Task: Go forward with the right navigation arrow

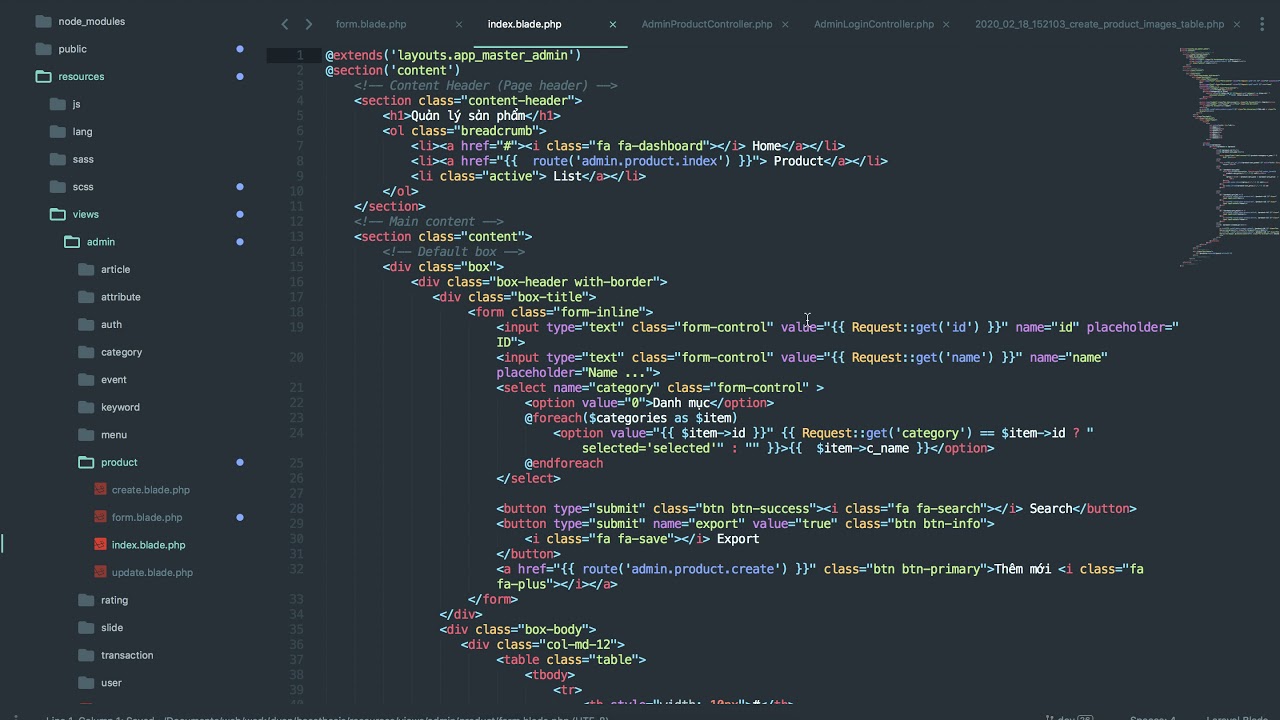Action: click(x=308, y=24)
